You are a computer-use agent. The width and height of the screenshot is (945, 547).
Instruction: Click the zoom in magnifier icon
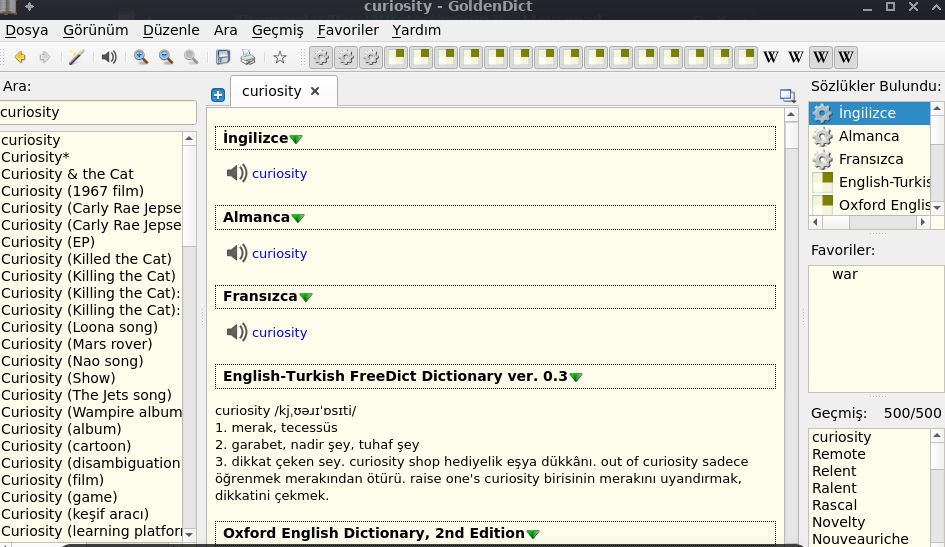(x=141, y=58)
